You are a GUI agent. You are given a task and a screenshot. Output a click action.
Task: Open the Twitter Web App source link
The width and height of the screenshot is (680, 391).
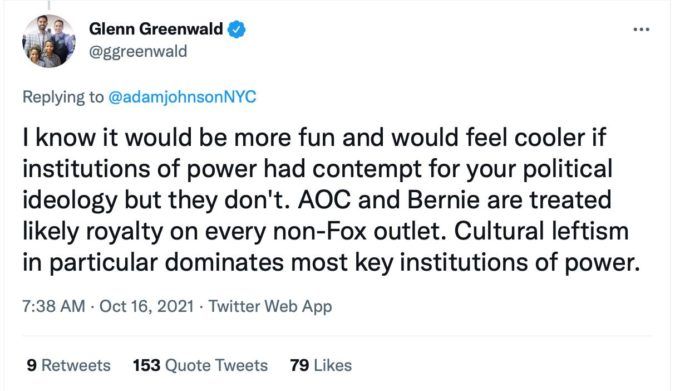(270, 306)
